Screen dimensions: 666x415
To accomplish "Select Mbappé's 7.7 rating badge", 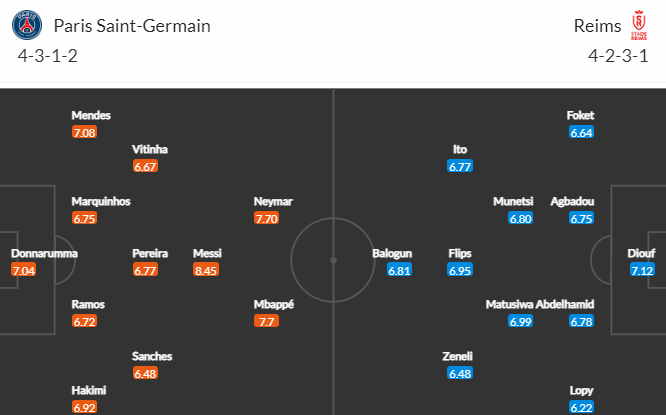I will 266,322.
